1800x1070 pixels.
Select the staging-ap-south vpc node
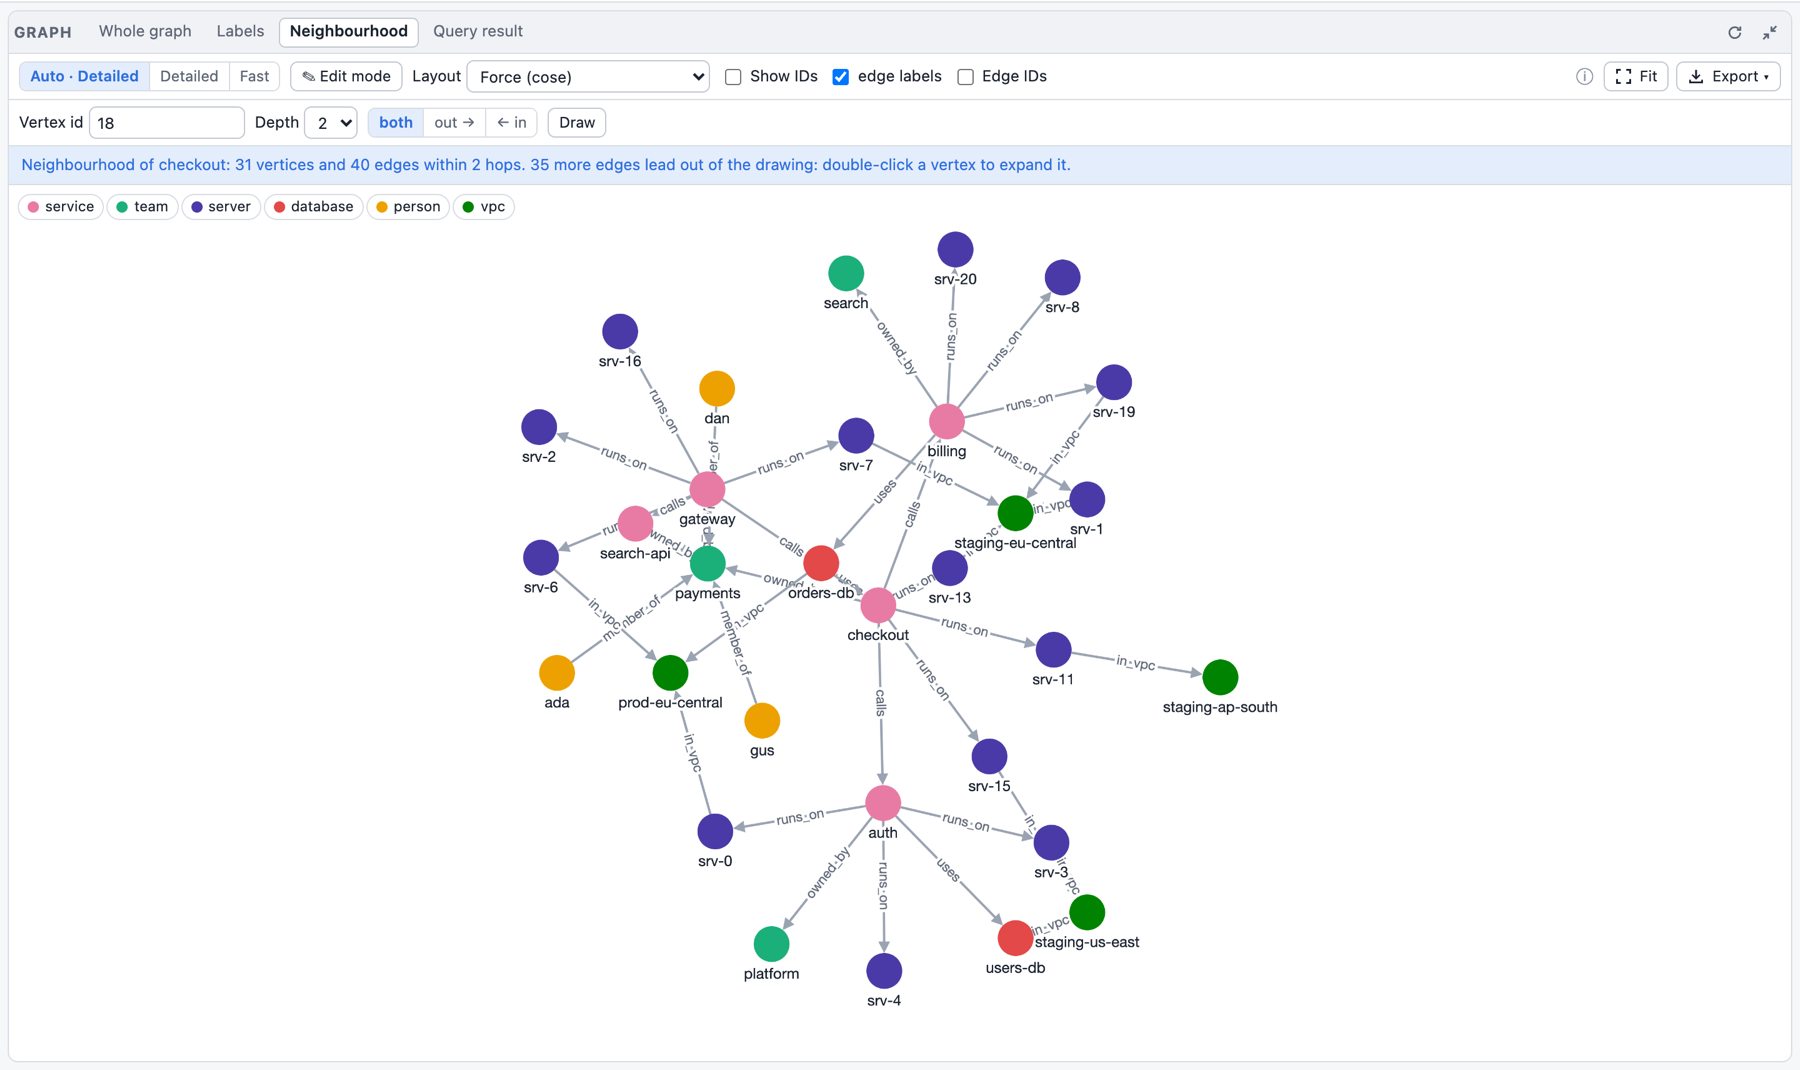pyautogui.click(x=1220, y=677)
